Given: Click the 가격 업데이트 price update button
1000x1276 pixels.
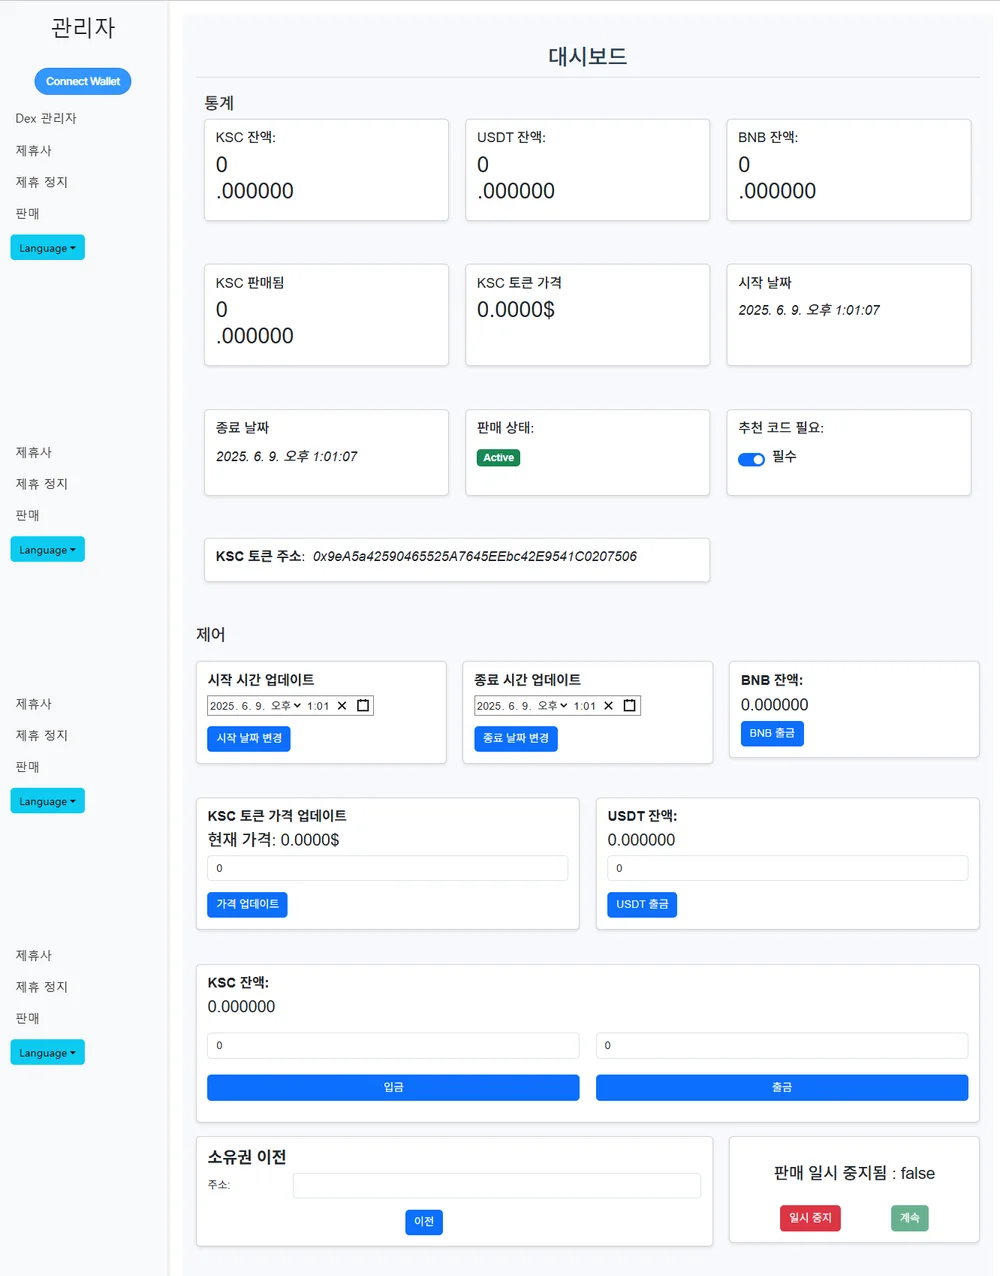Looking at the screenshot, I should (x=247, y=904).
